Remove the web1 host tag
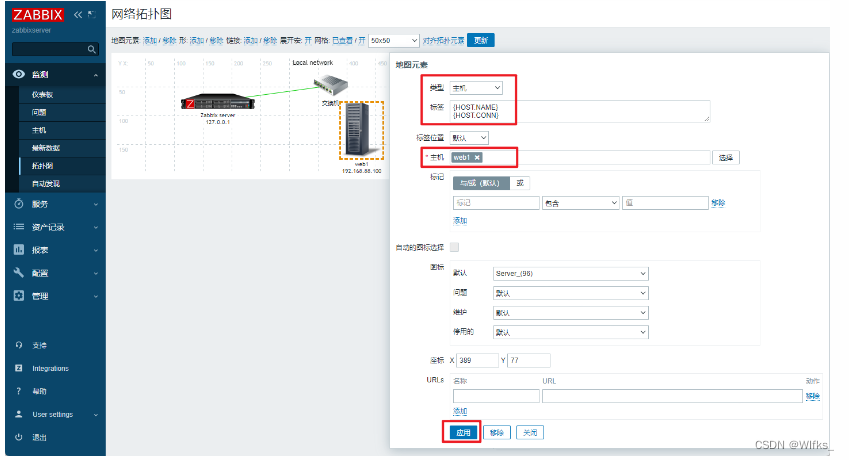 pos(477,157)
